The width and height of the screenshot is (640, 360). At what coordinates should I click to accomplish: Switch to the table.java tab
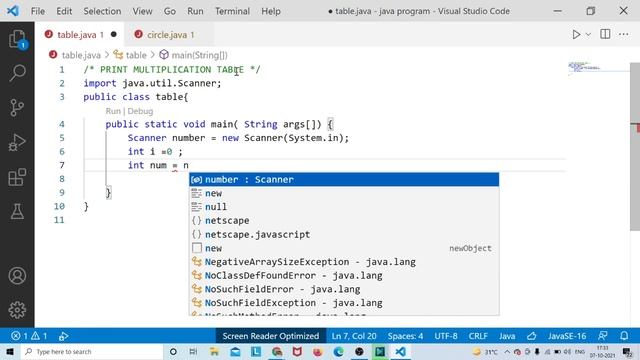click(x=80, y=35)
